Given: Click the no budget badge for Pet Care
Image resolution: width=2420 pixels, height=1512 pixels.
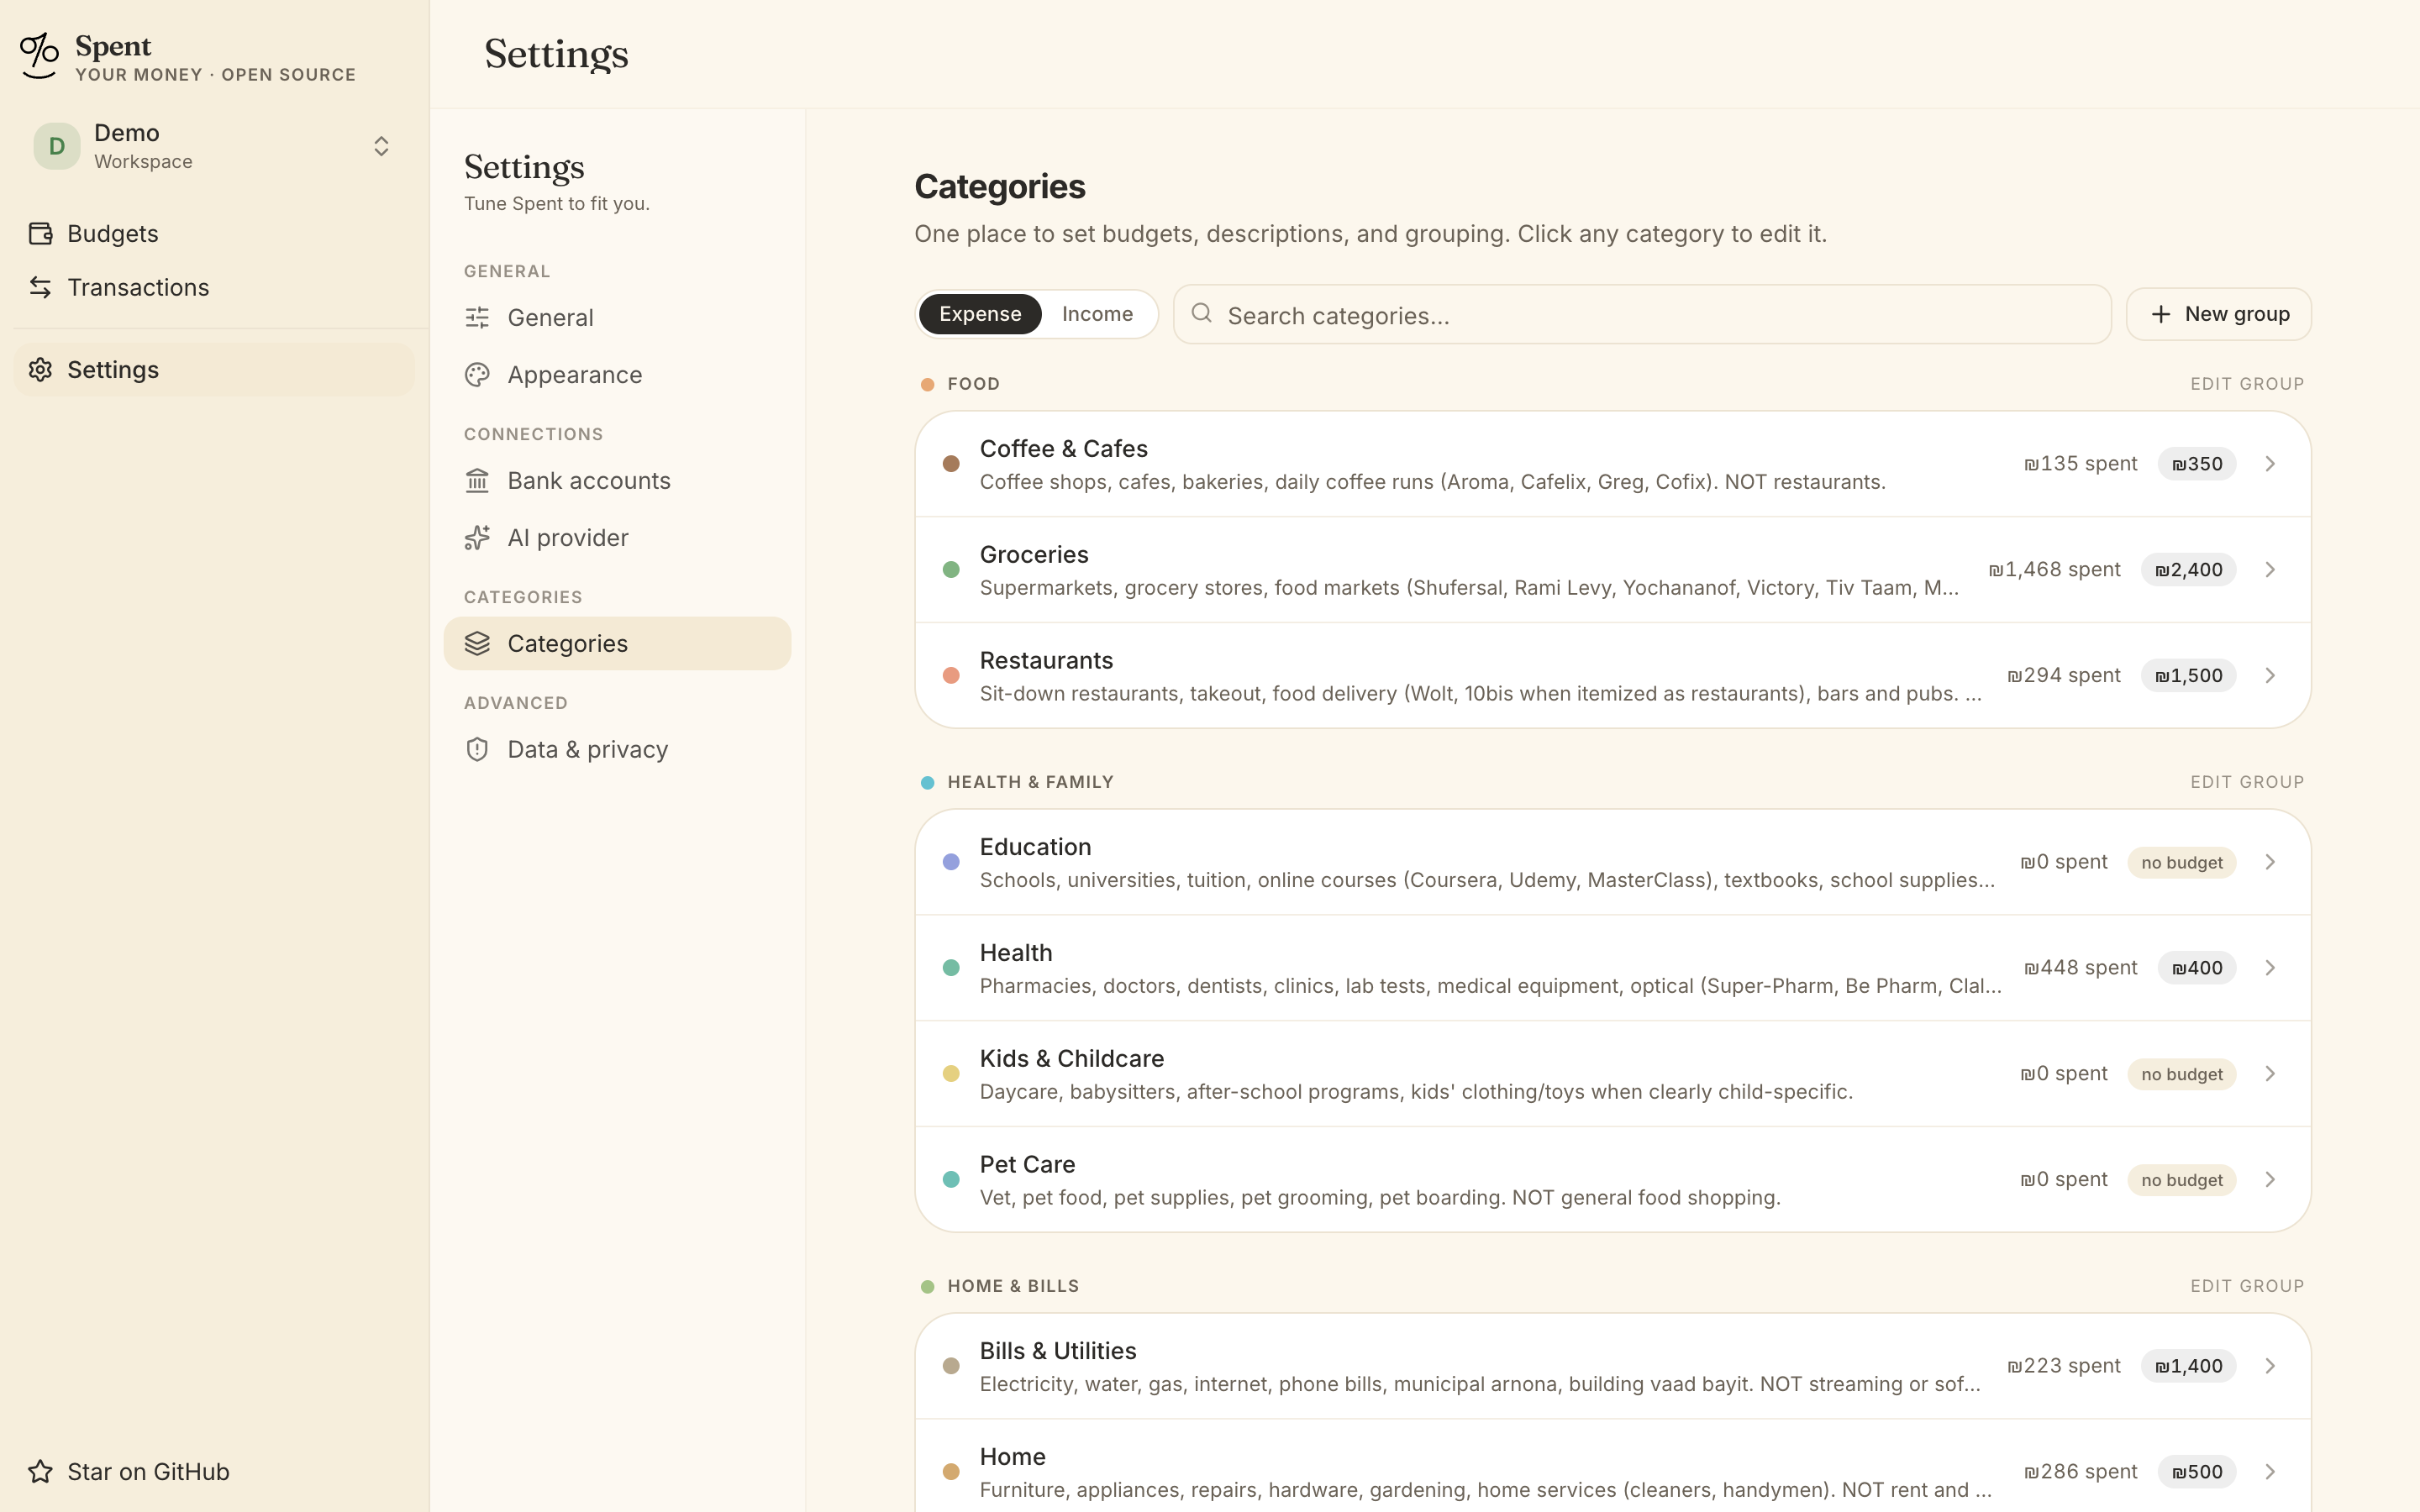Looking at the screenshot, I should coord(2181,1180).
